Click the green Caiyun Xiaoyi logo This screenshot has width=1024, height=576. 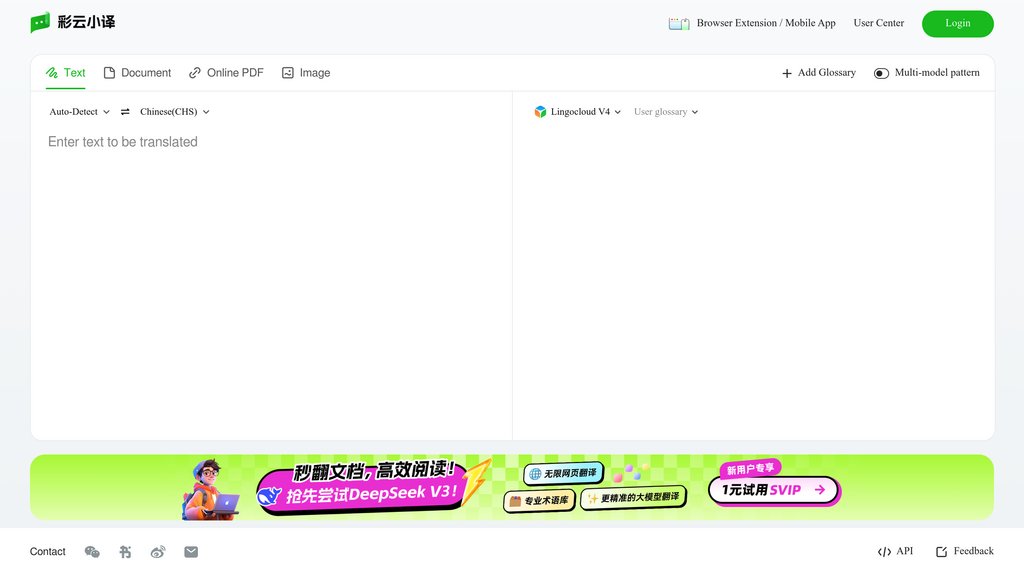(40, 22)
